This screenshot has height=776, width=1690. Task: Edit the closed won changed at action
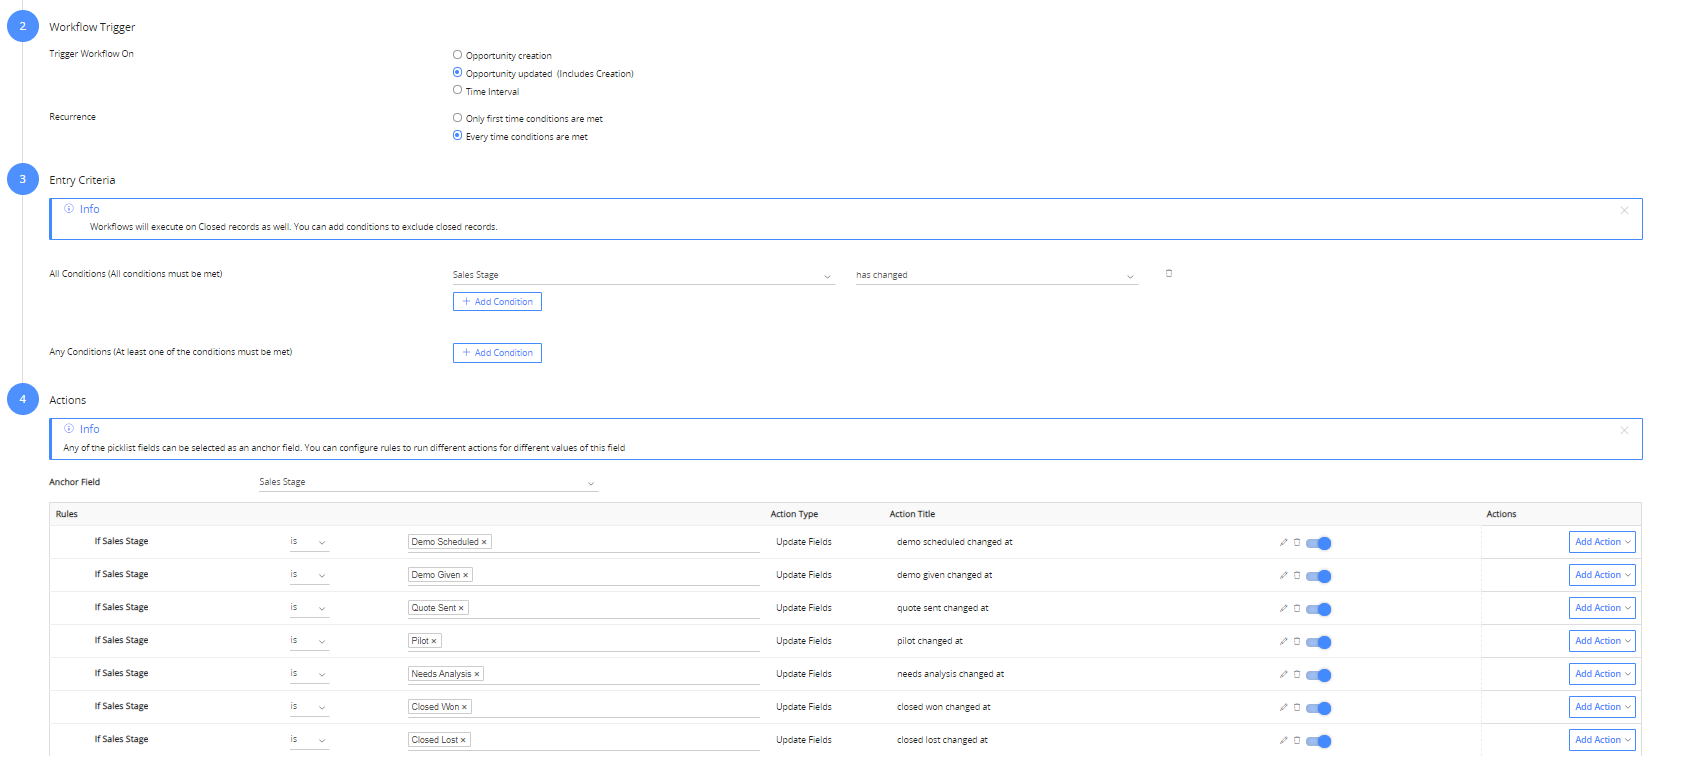(1283, 708)
